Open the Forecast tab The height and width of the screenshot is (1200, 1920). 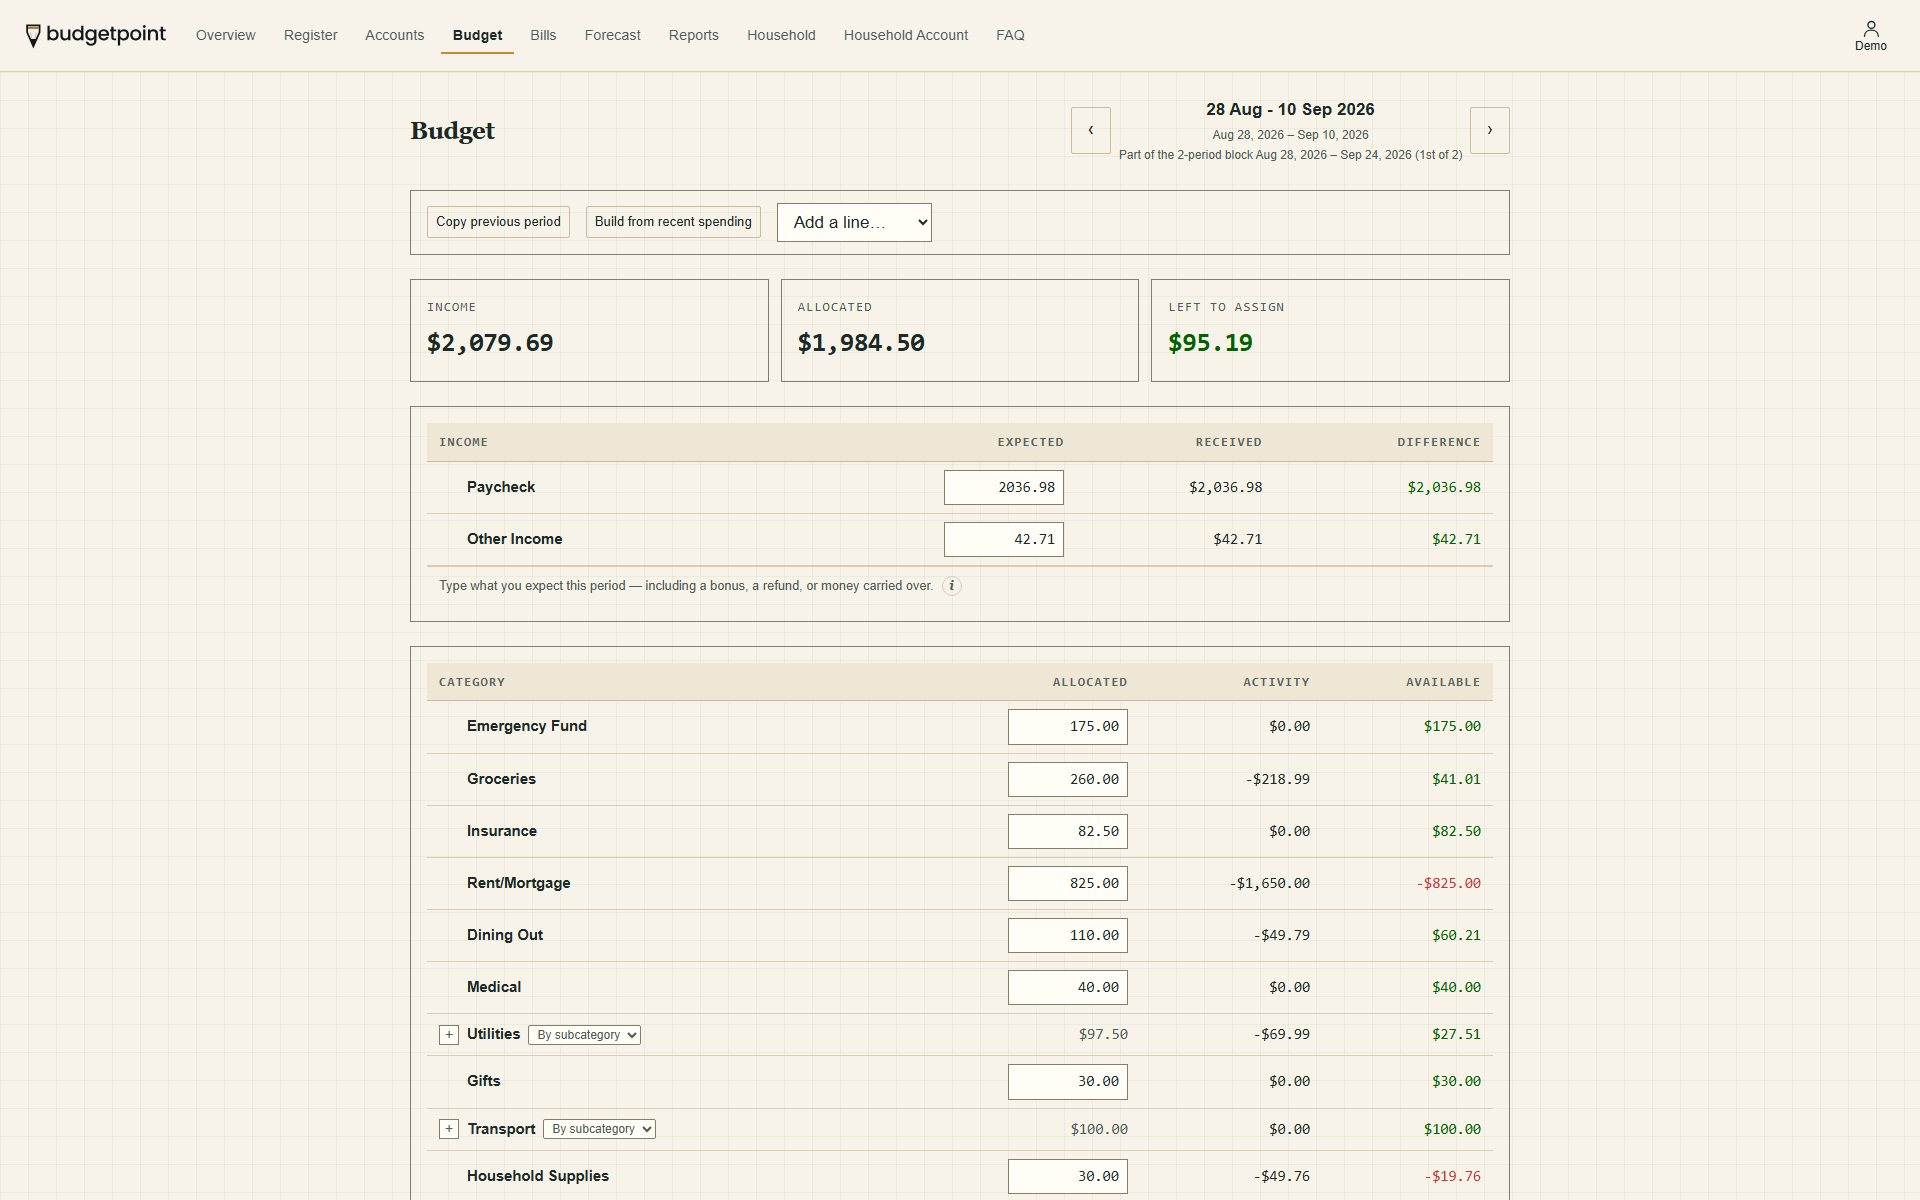tap(612, 35)
